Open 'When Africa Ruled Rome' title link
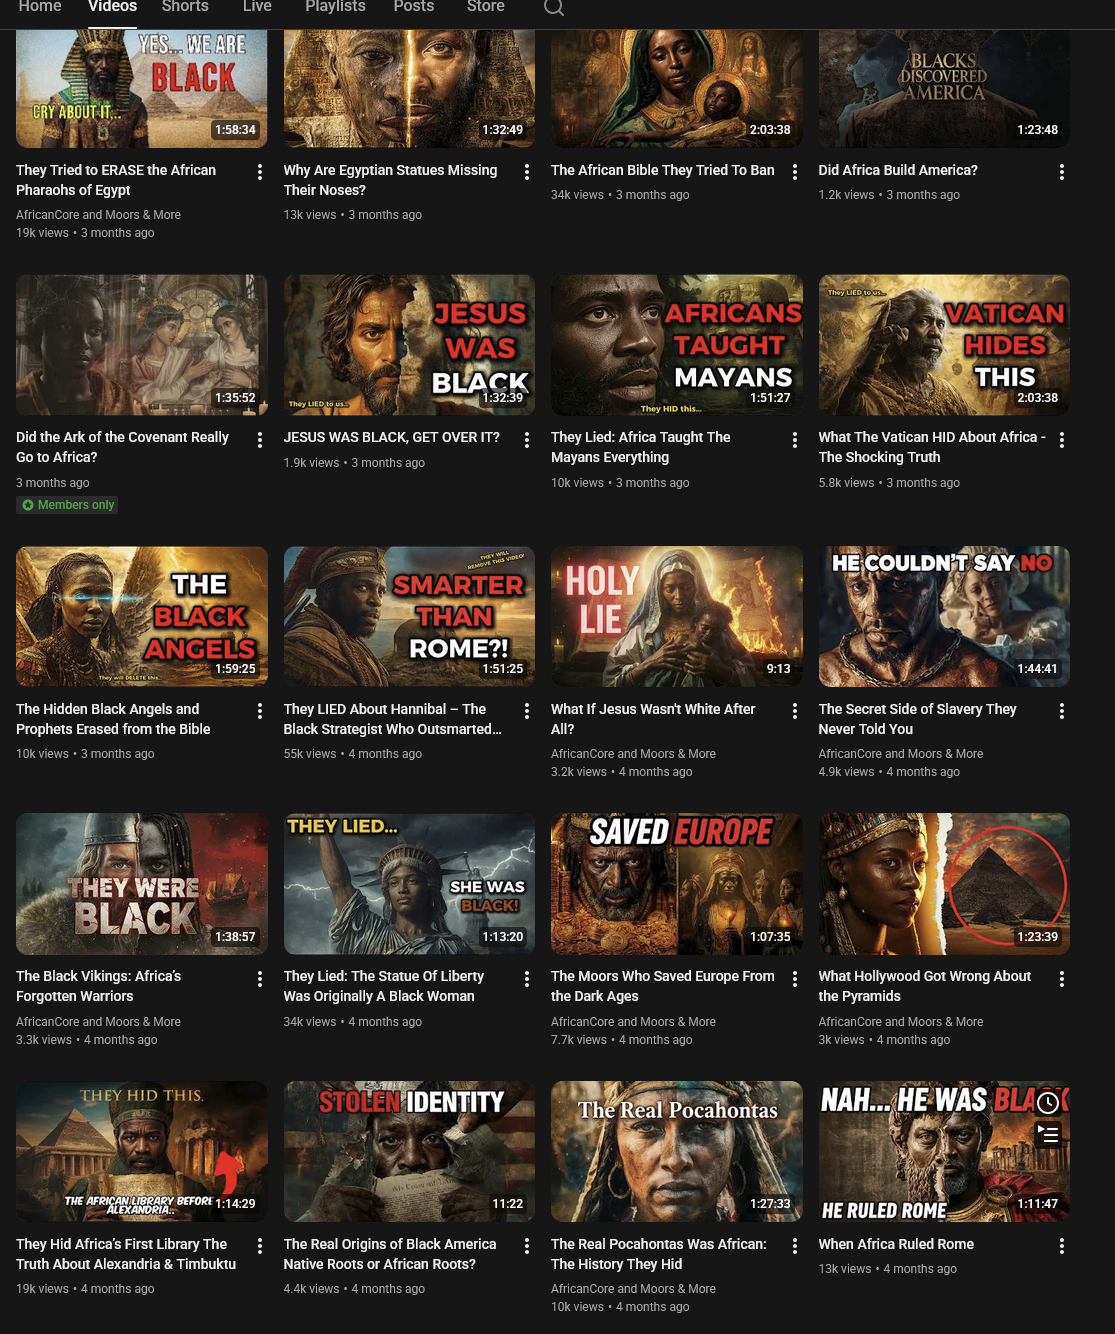 [x=896, y=1244]
